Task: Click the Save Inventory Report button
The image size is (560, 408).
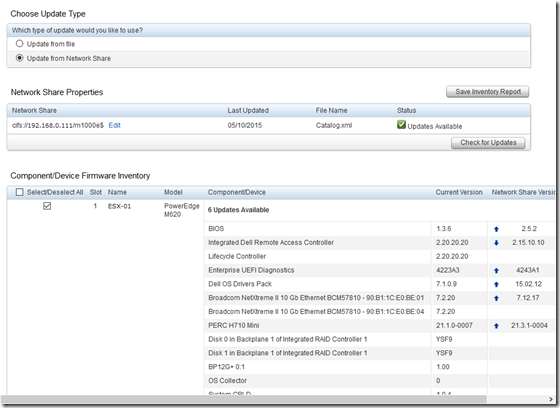Action: coord(488,92)
